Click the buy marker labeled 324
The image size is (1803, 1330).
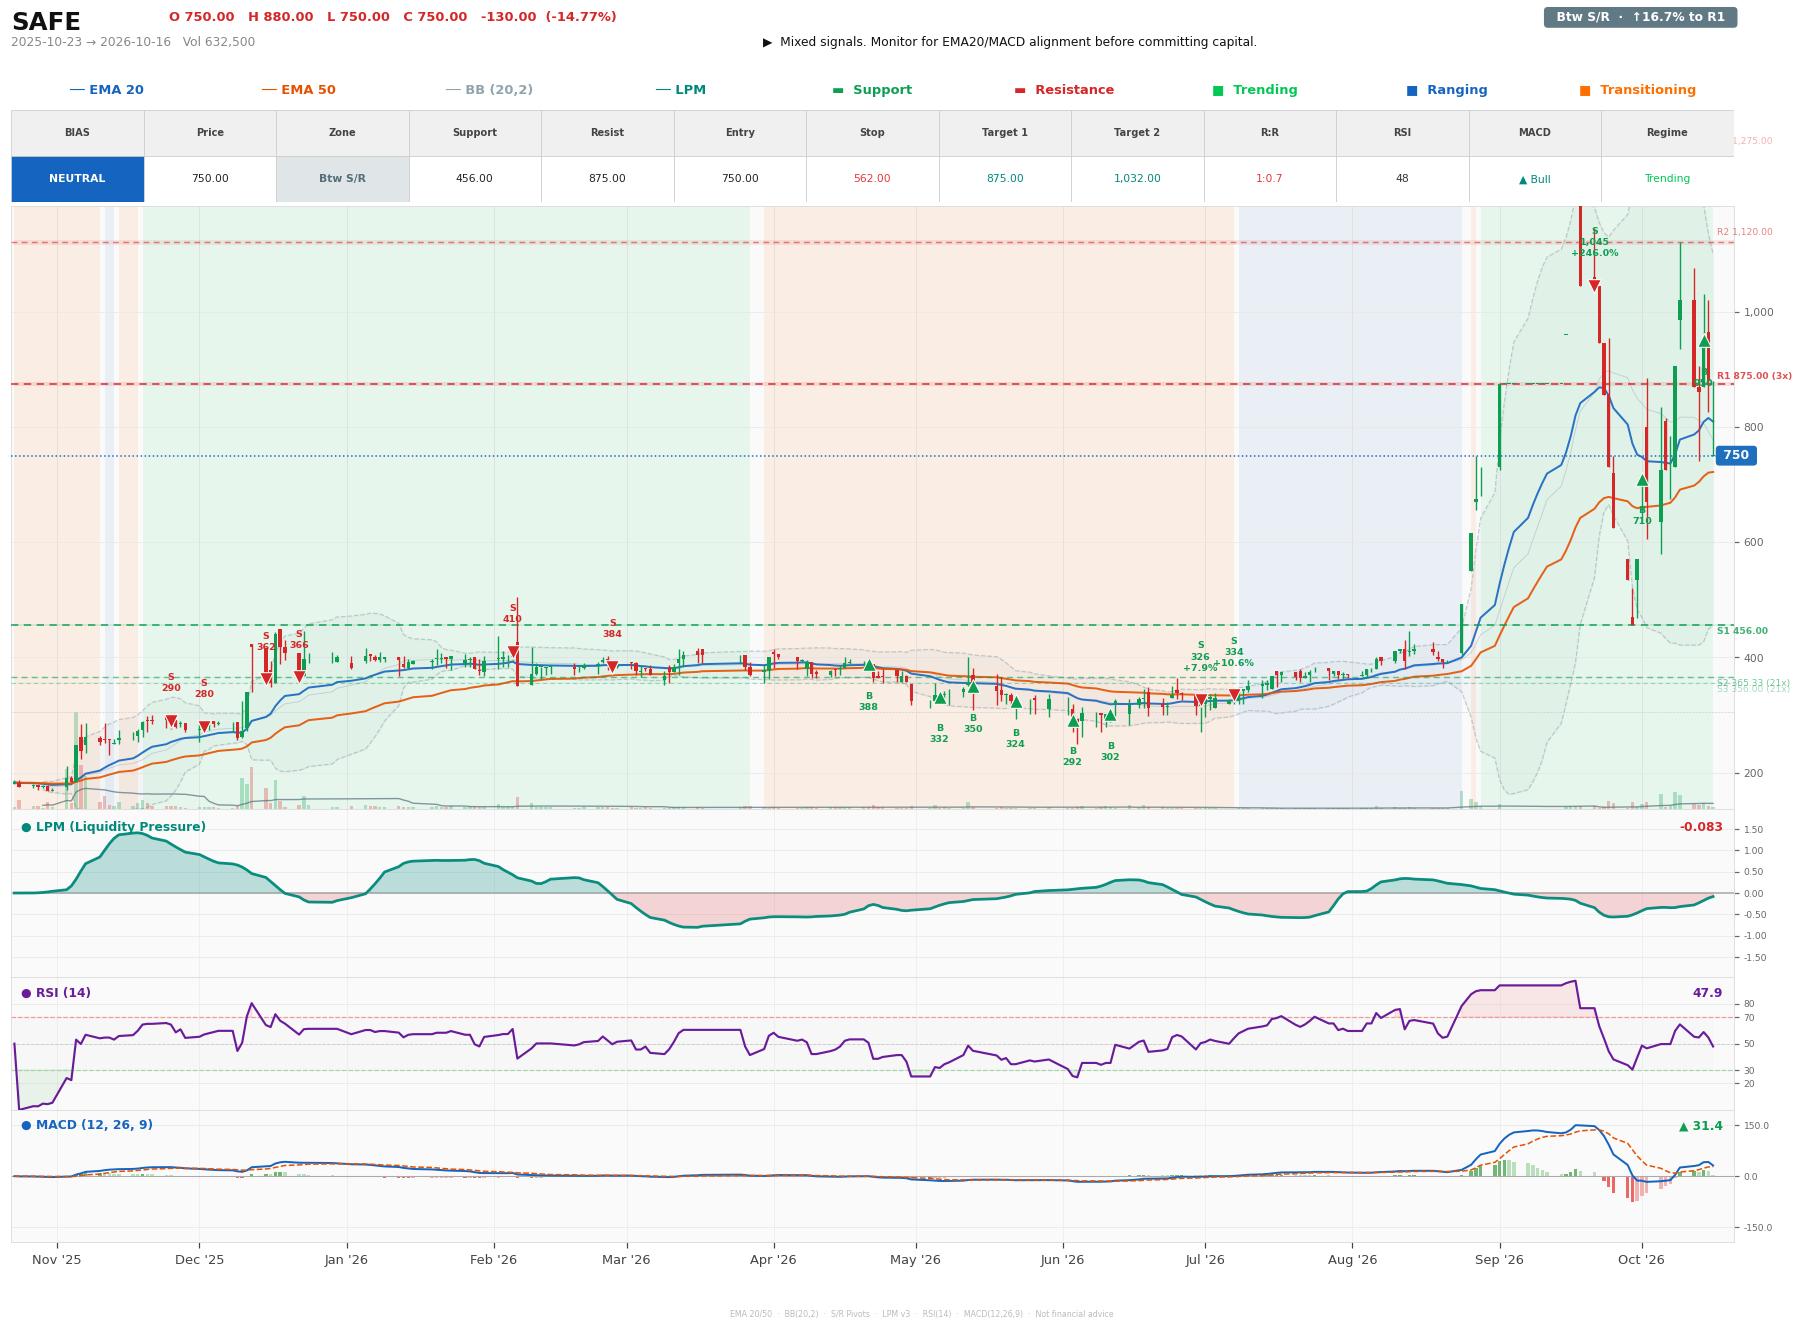(x=1016, y=702)
